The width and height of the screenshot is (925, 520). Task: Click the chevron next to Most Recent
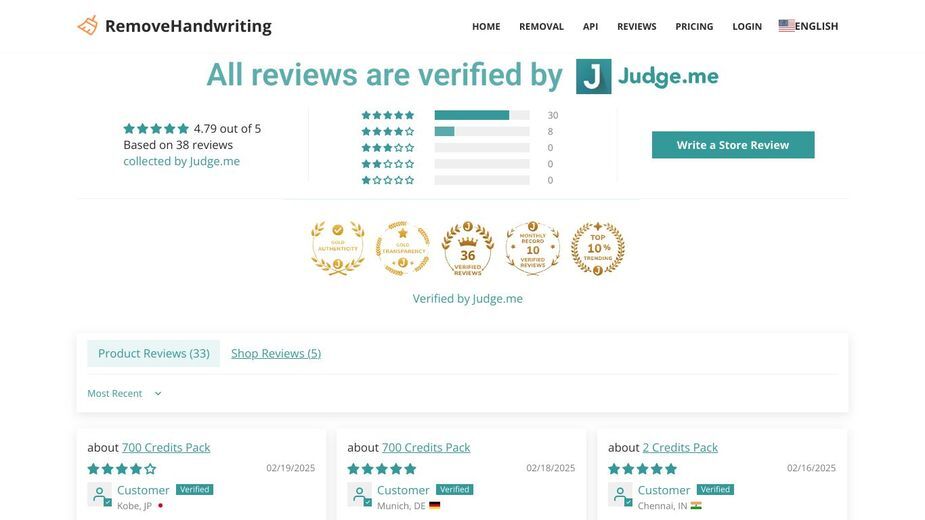158,394
